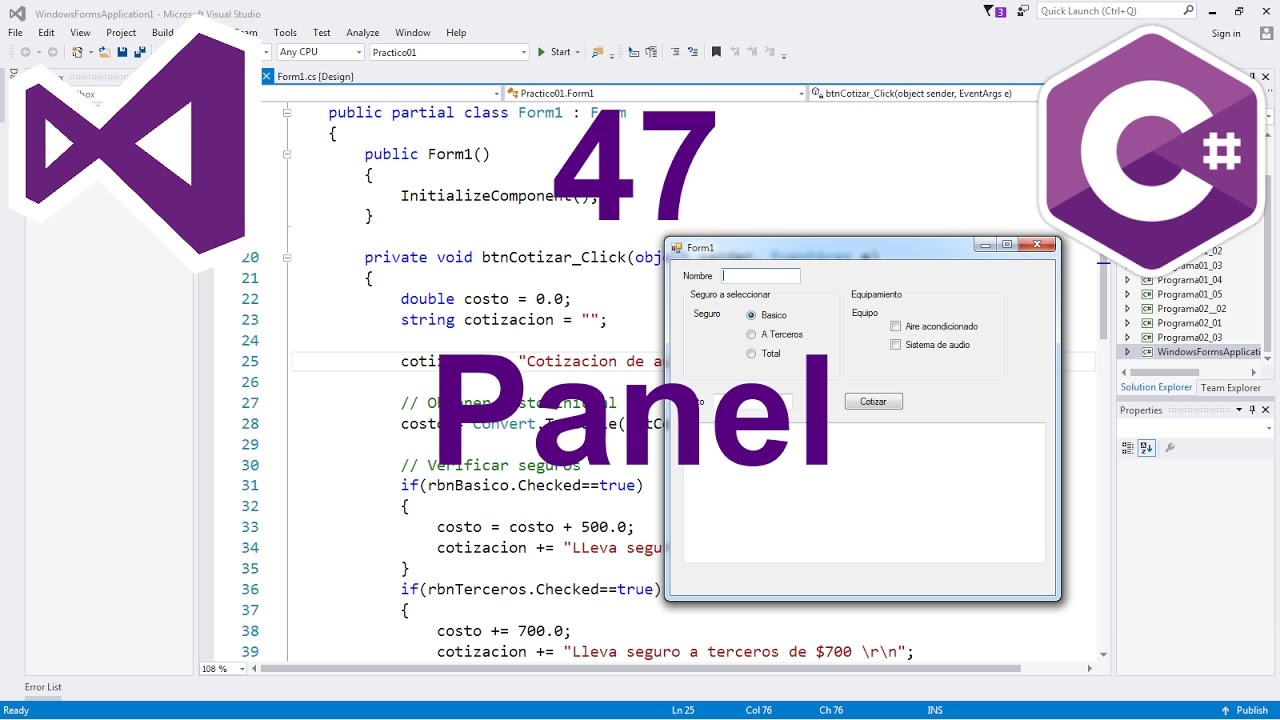The height and width of the screenshot is (720, 1280).
Task: Click the Quick Launch magnifier icon
Action: tap(1189, 10)
